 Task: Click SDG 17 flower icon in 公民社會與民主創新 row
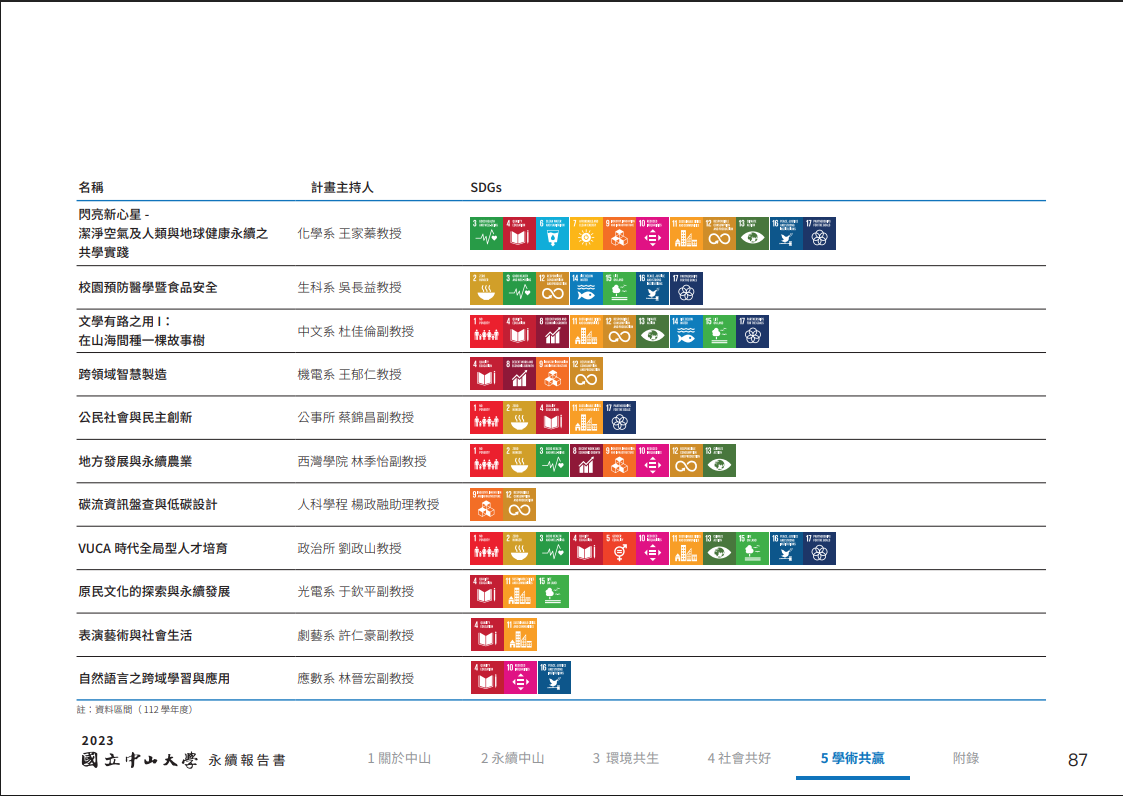point(619,418)
